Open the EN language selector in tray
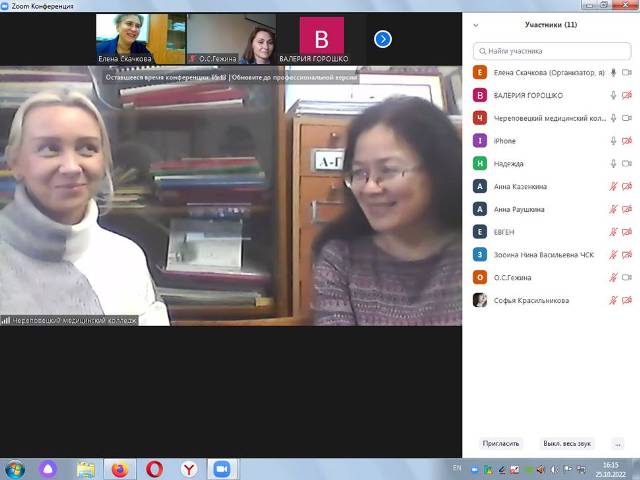The image size is (640, 480). coord(457,468)
